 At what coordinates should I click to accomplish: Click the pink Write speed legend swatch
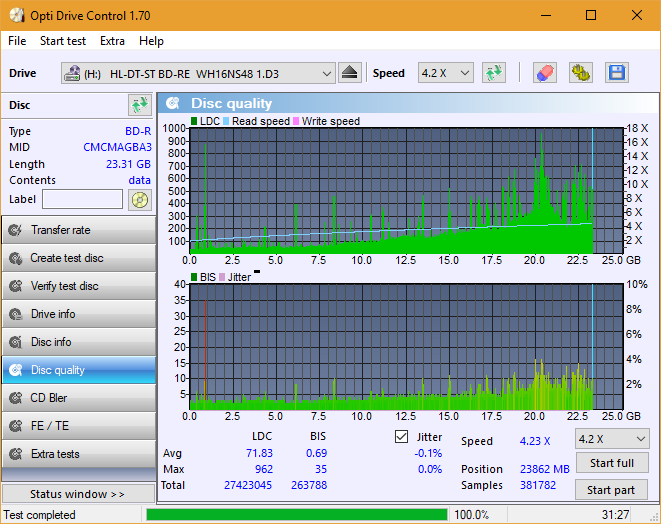(x=296, y=121)
